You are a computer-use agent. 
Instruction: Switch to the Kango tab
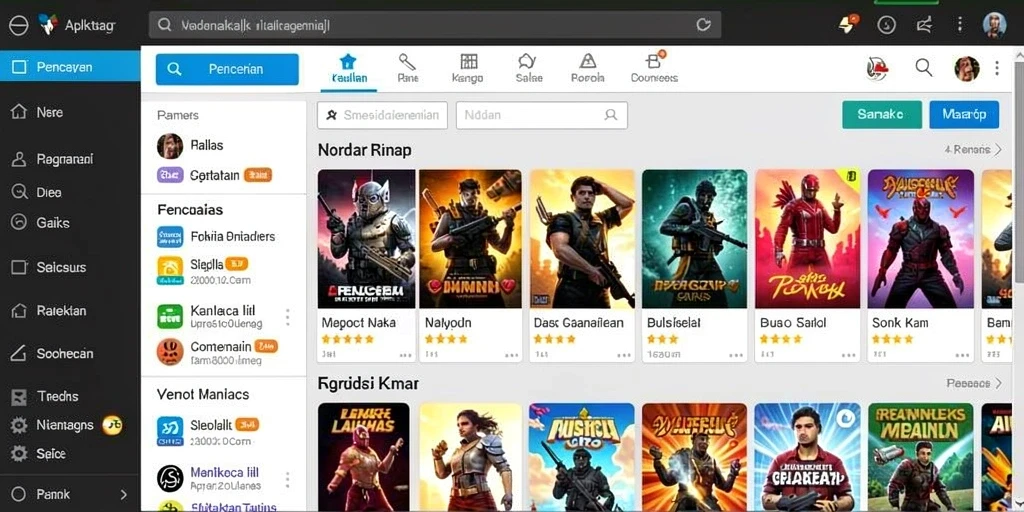pos(468,68)
